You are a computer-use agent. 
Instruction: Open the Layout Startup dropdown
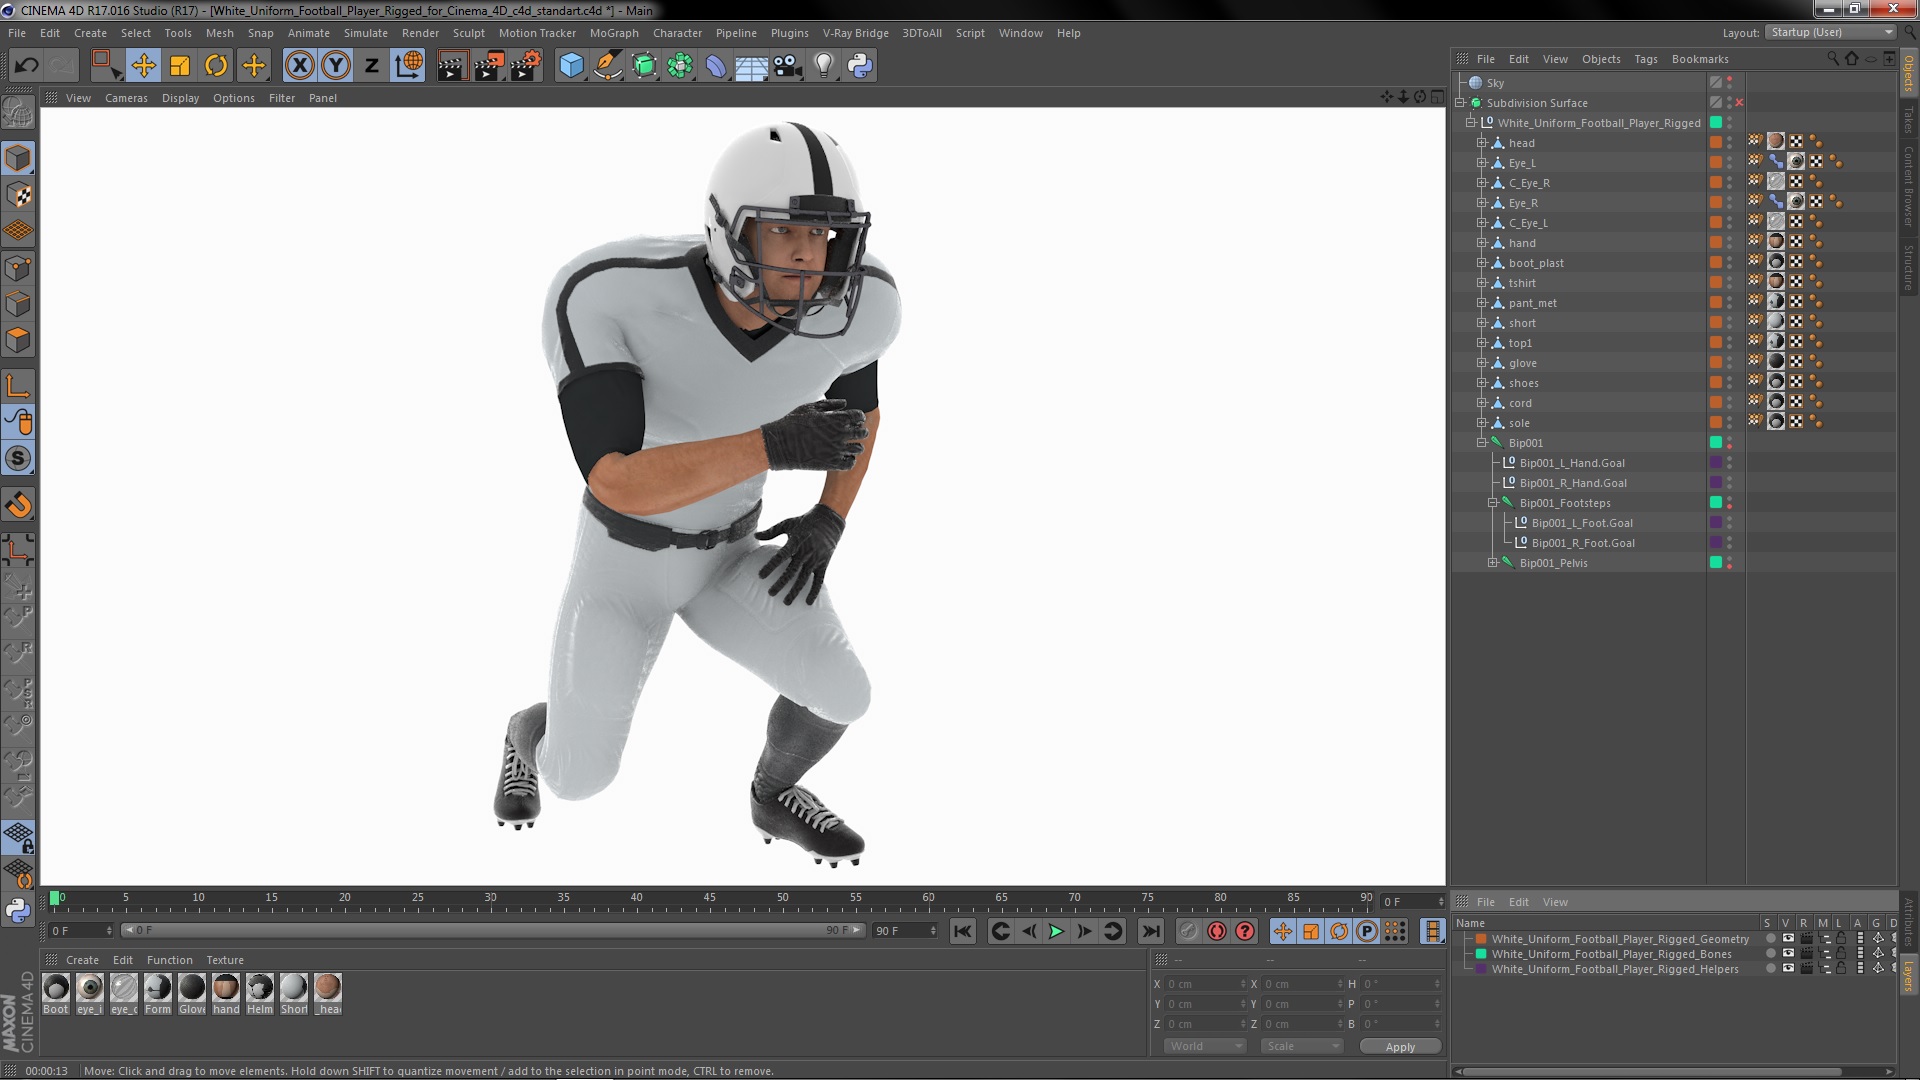point(1829,33)
